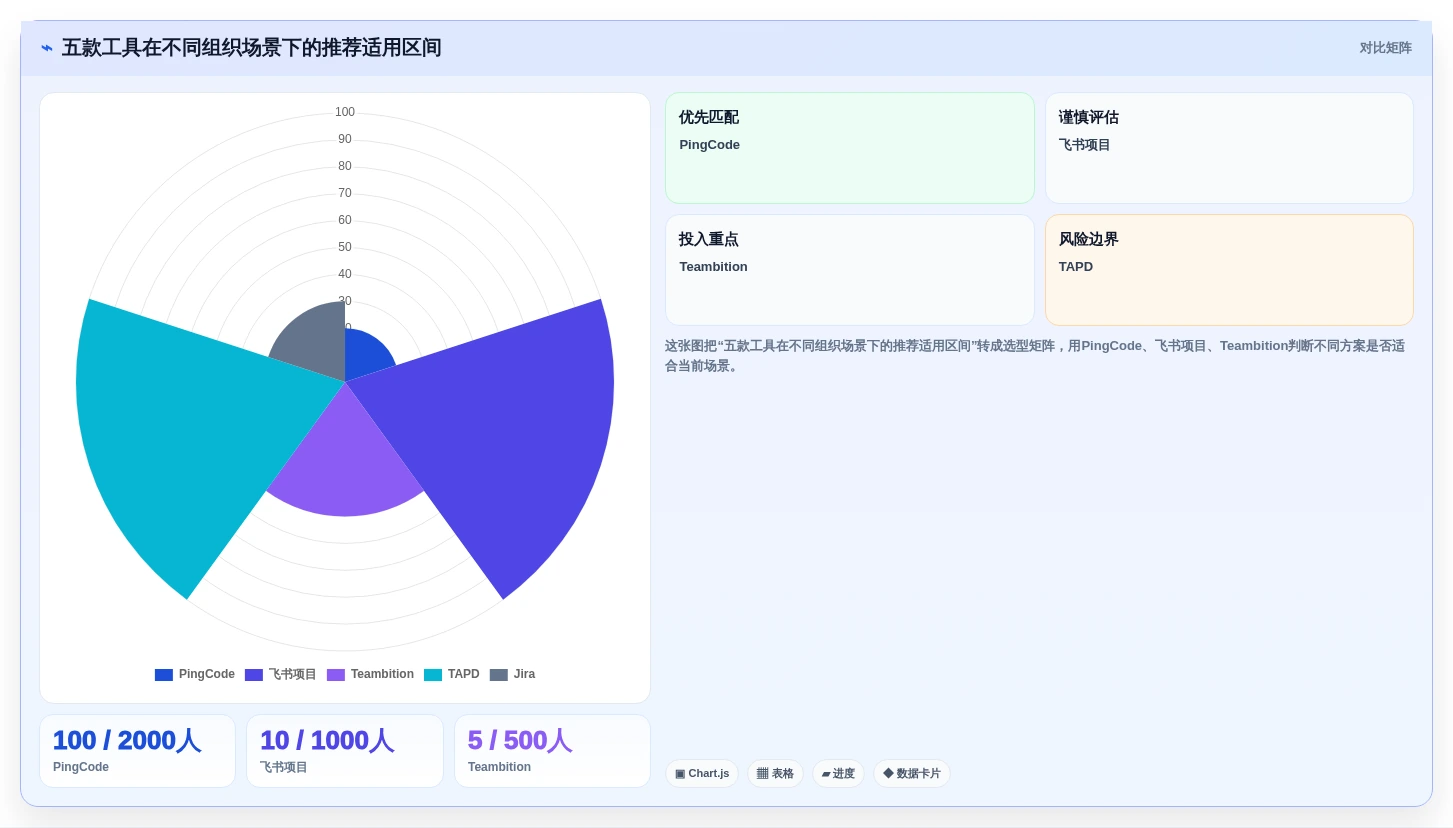1453x828 pixels.
Task: Toggle TAPD legend entry
Action: 452,675
